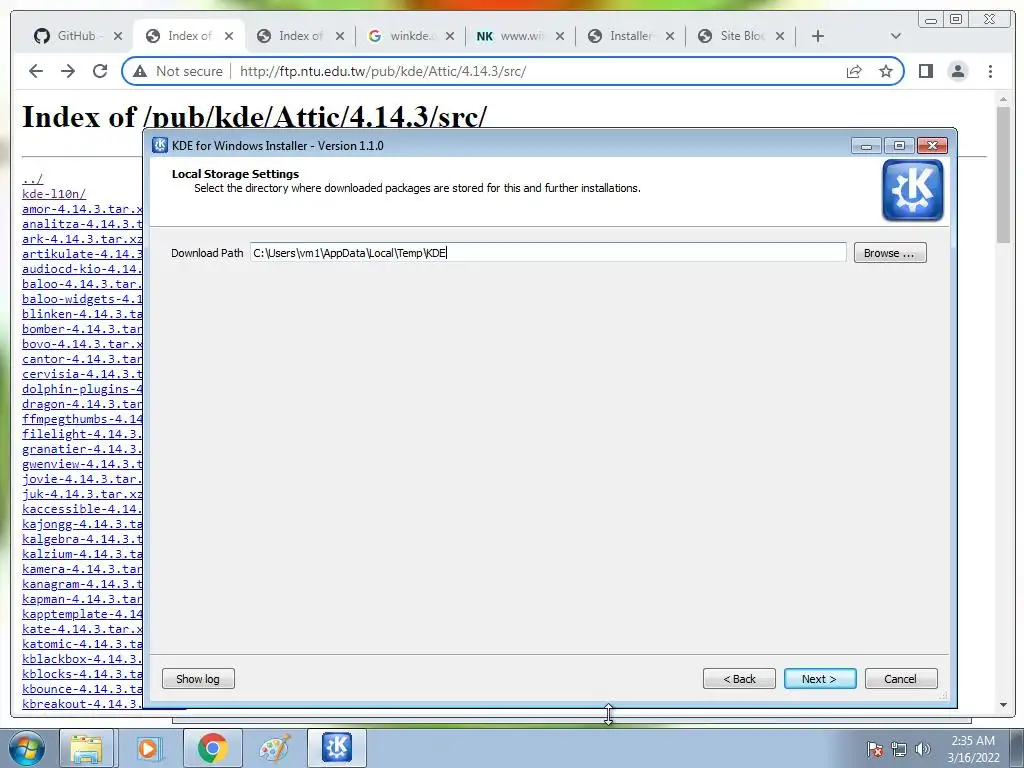
Task: Reload the current page
Action: tap(100, 71)
